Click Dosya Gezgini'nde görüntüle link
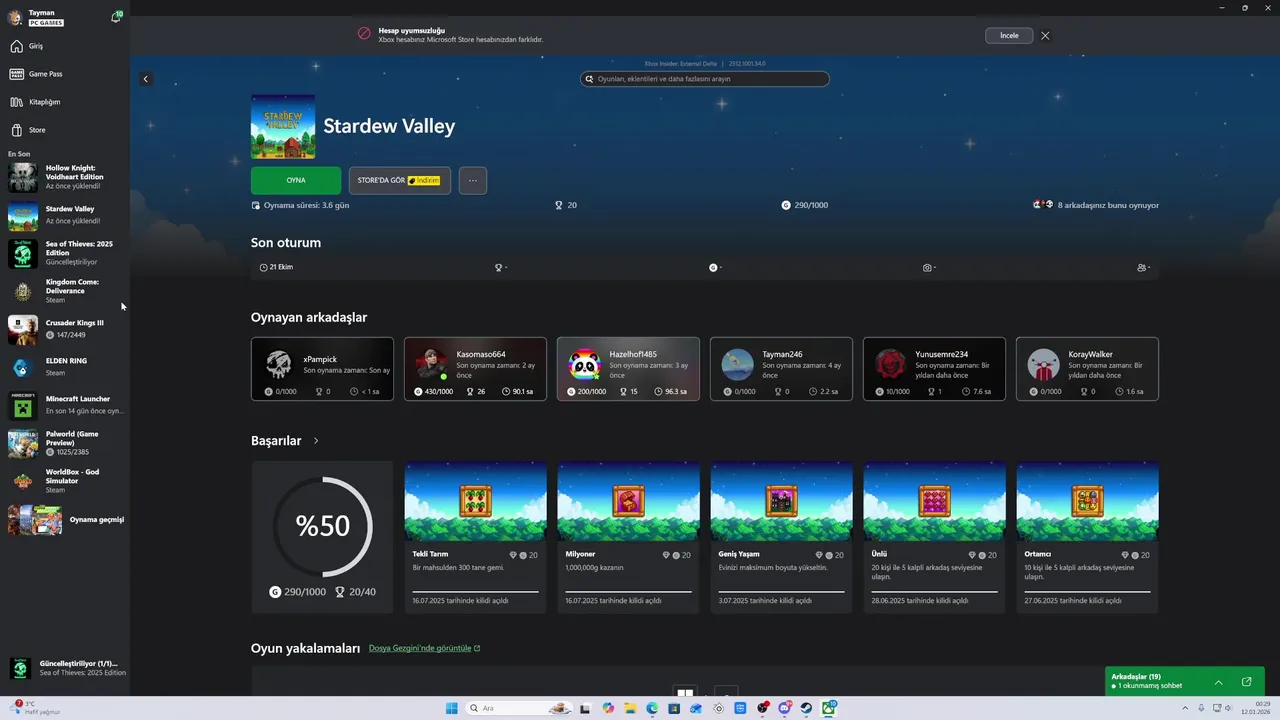1280x720 pixels. pos(424,648)
